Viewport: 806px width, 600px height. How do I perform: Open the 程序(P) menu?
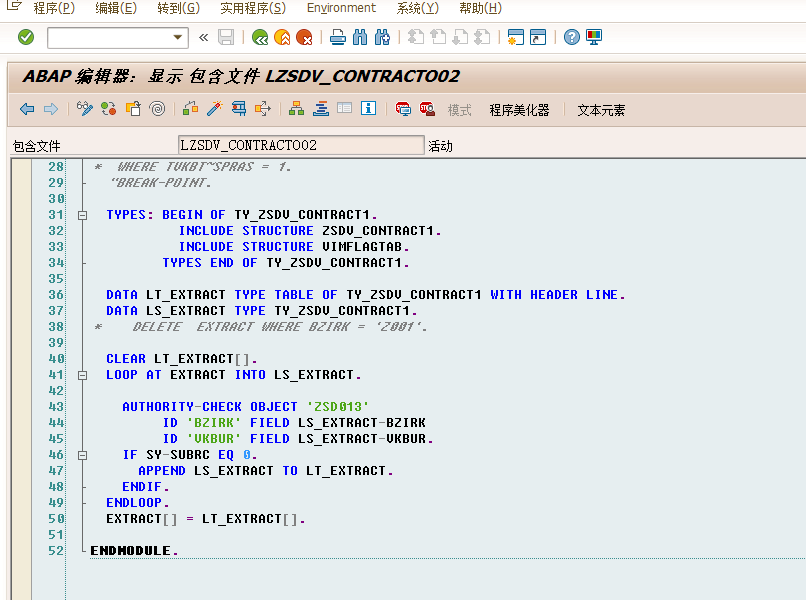point(53,8)
